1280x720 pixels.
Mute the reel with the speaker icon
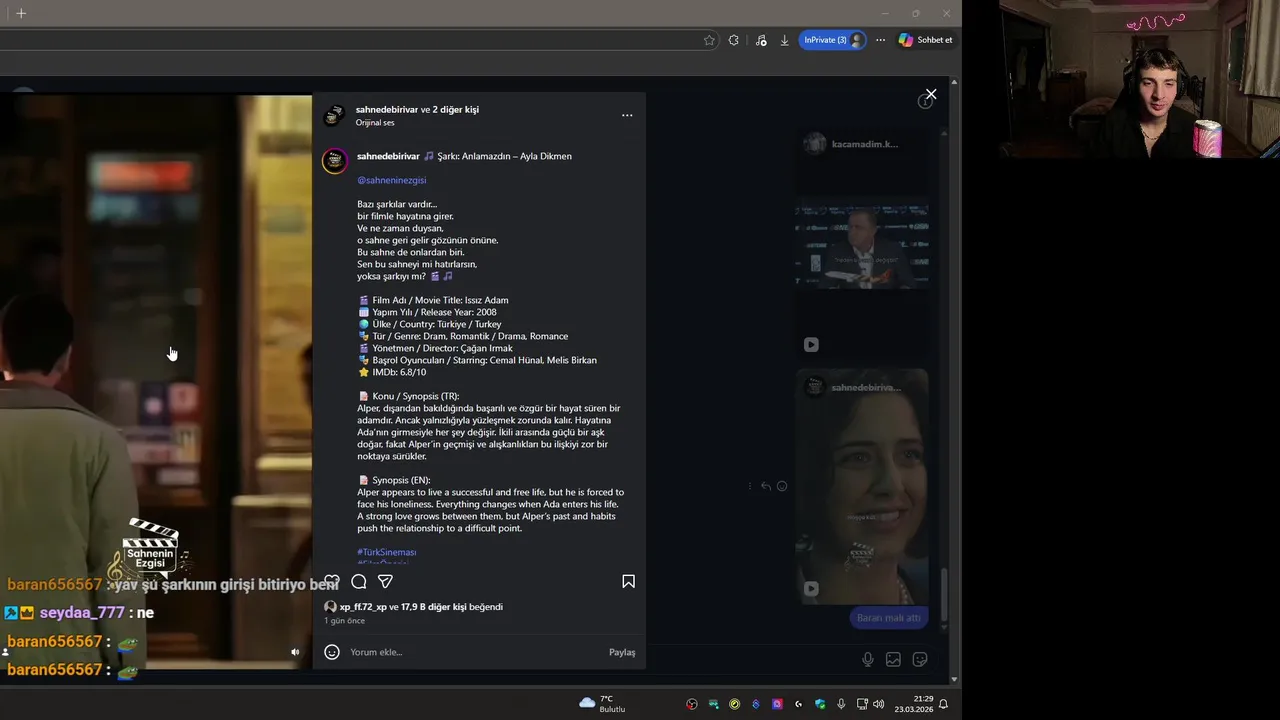tap(295, 652)
